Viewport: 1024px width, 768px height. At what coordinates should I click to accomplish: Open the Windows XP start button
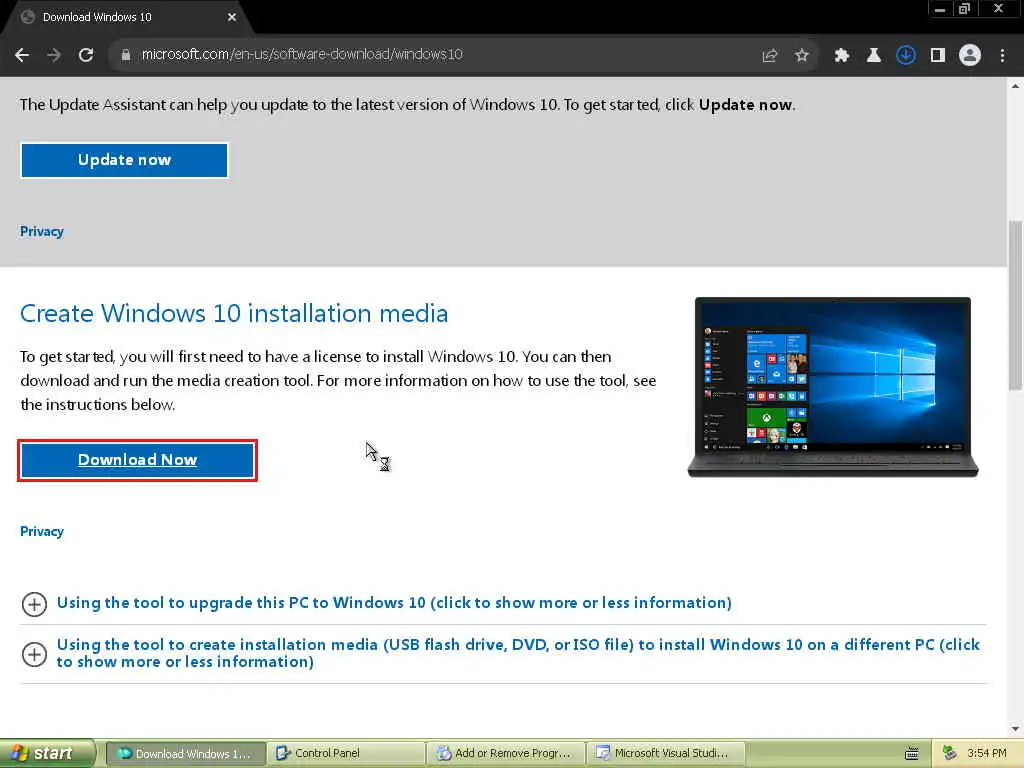pos(47,754)
